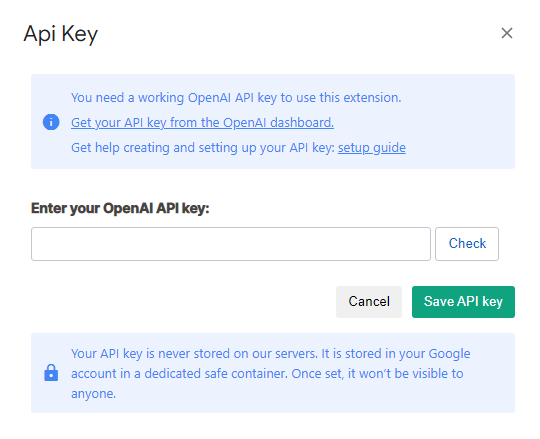The height and width of the screenshot is (439, 540).
Task: Click 'It is stored in your Google' text
Action: point(396,354)
